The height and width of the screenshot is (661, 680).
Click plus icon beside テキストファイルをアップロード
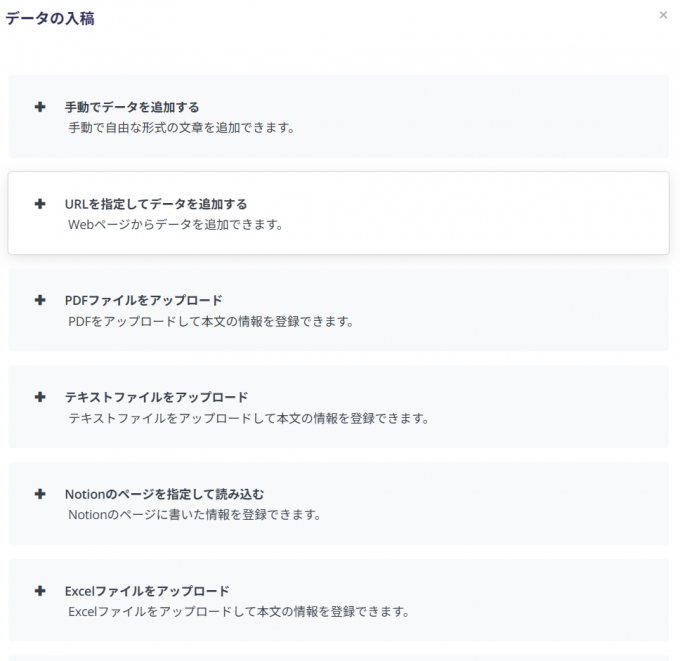tap(40, 397)
